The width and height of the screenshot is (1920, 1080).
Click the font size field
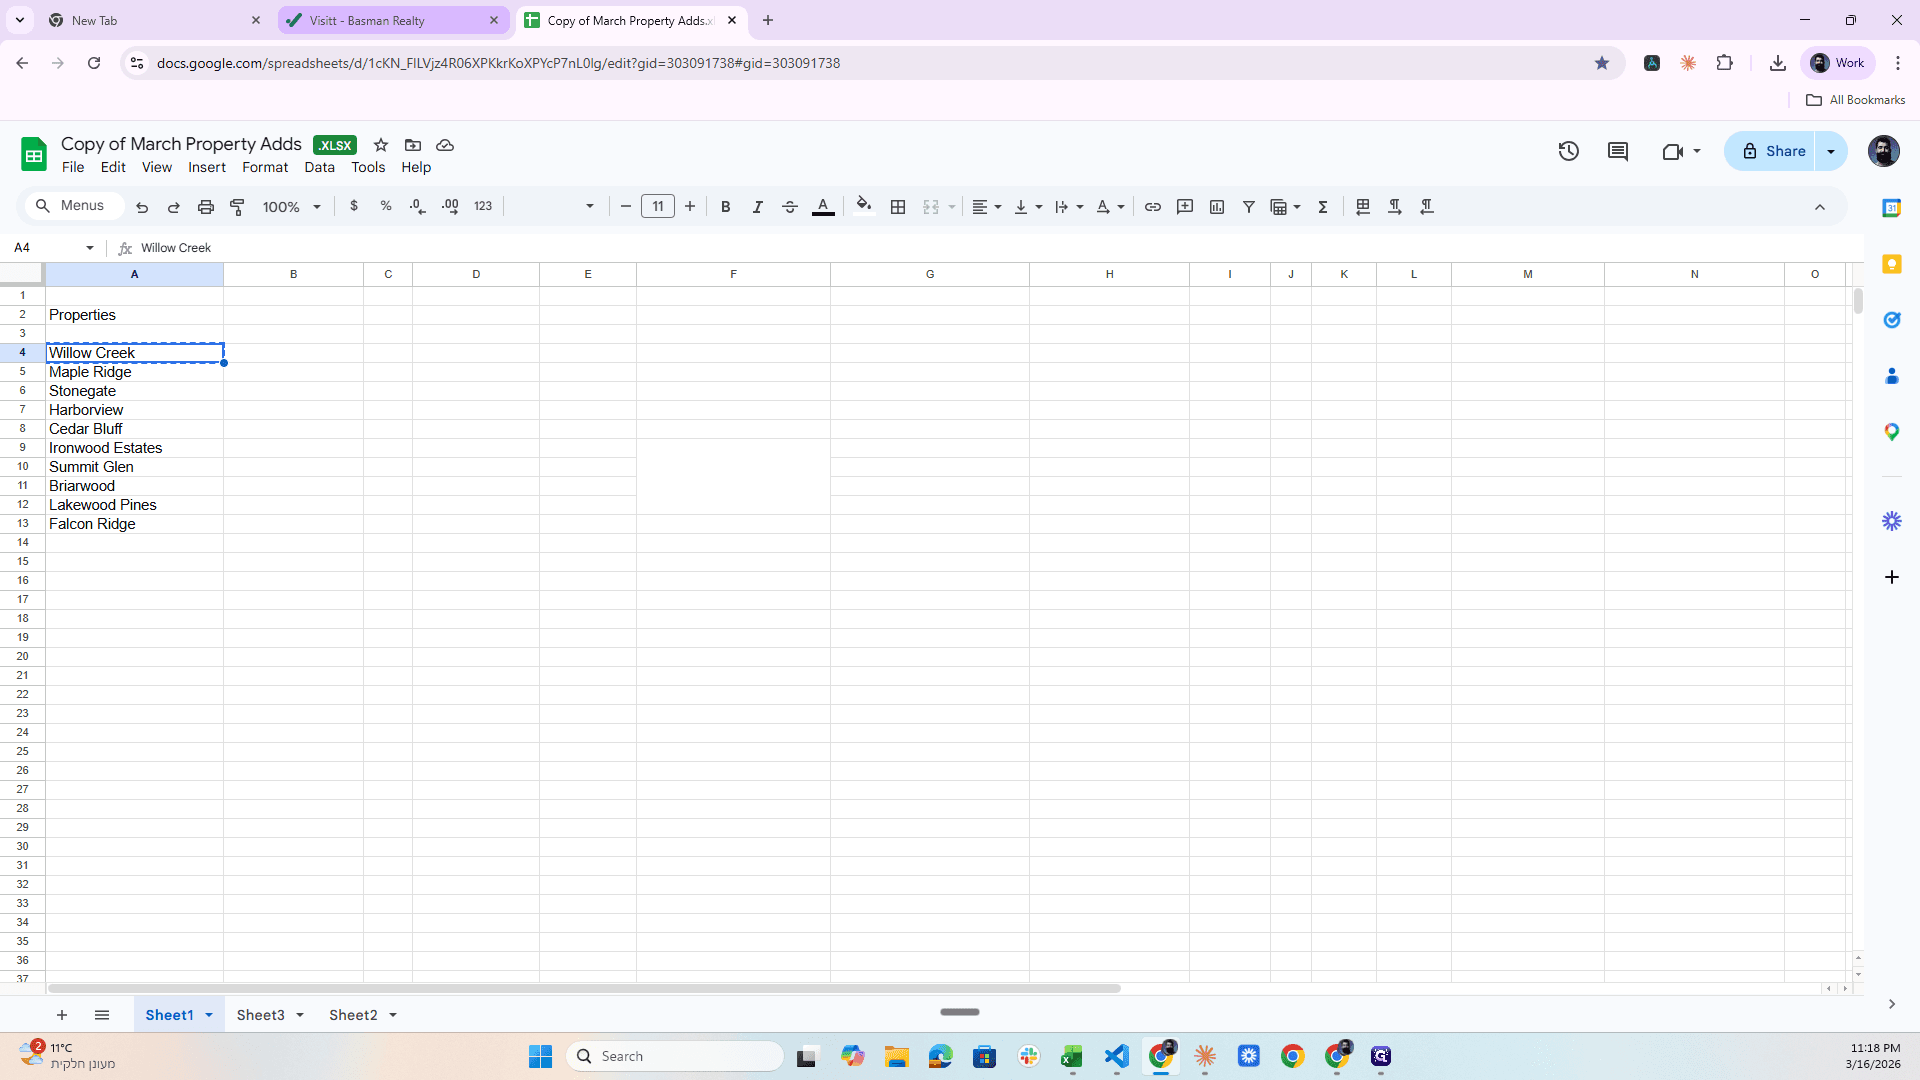click(658, 207)
